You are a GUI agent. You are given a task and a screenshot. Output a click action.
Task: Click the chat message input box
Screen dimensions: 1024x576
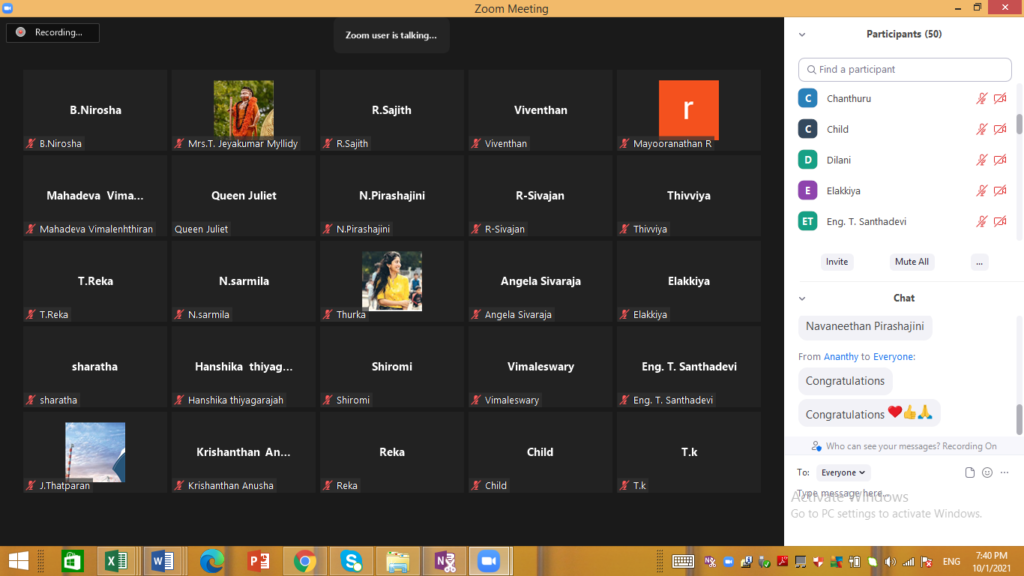[904, 493]
